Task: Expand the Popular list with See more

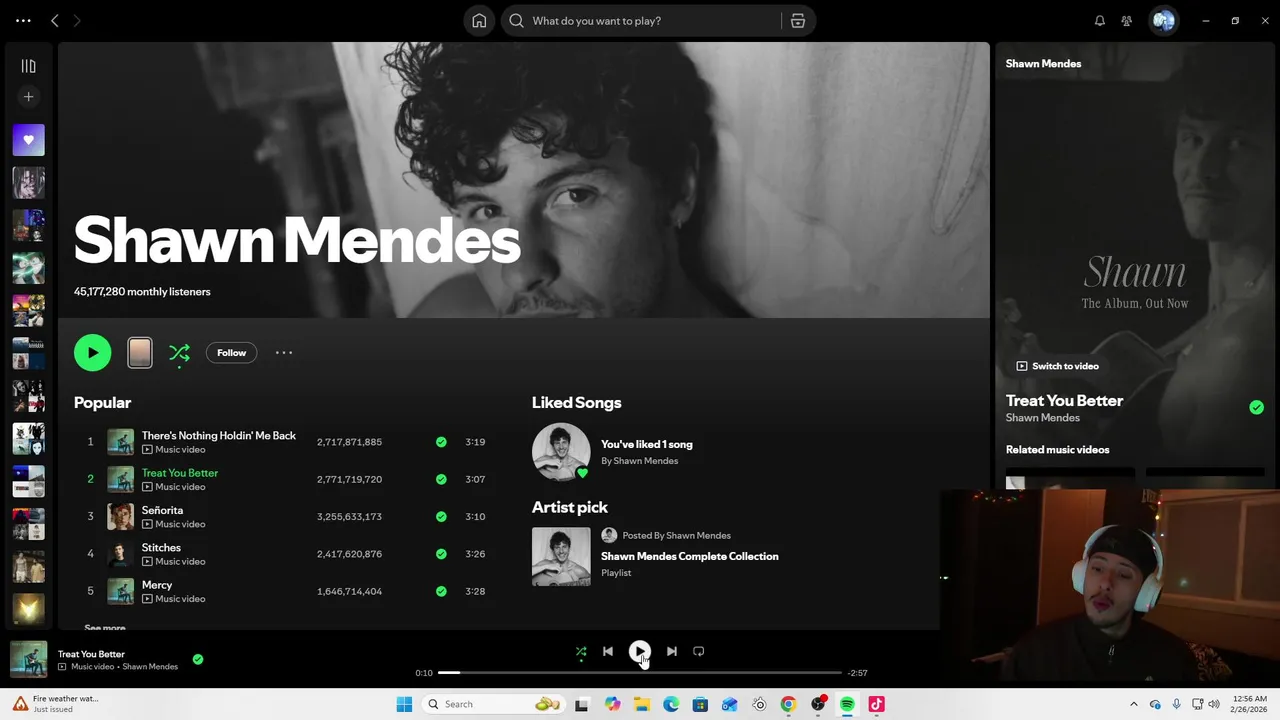Action: 105,628
